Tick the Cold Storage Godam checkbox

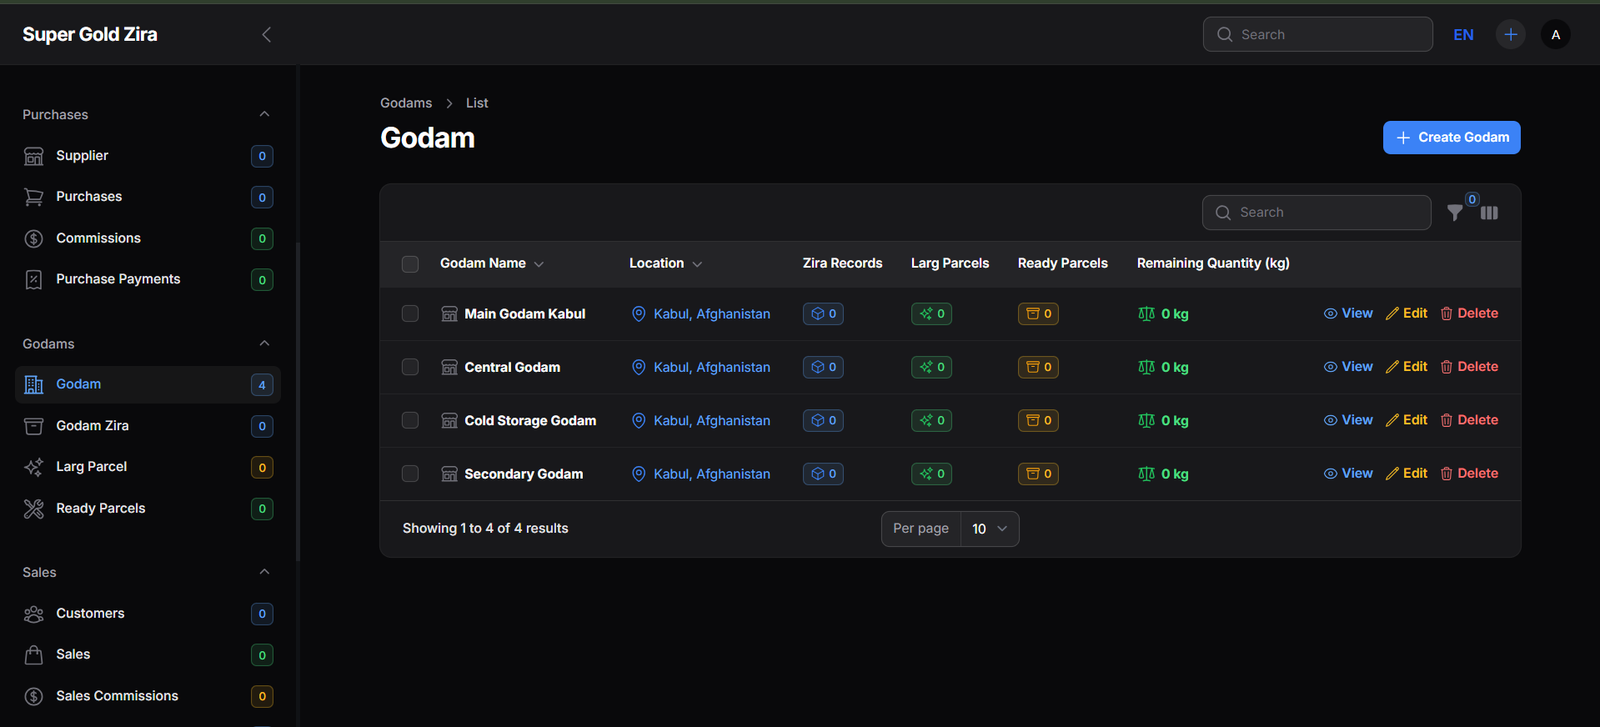[x=410, y=421]
